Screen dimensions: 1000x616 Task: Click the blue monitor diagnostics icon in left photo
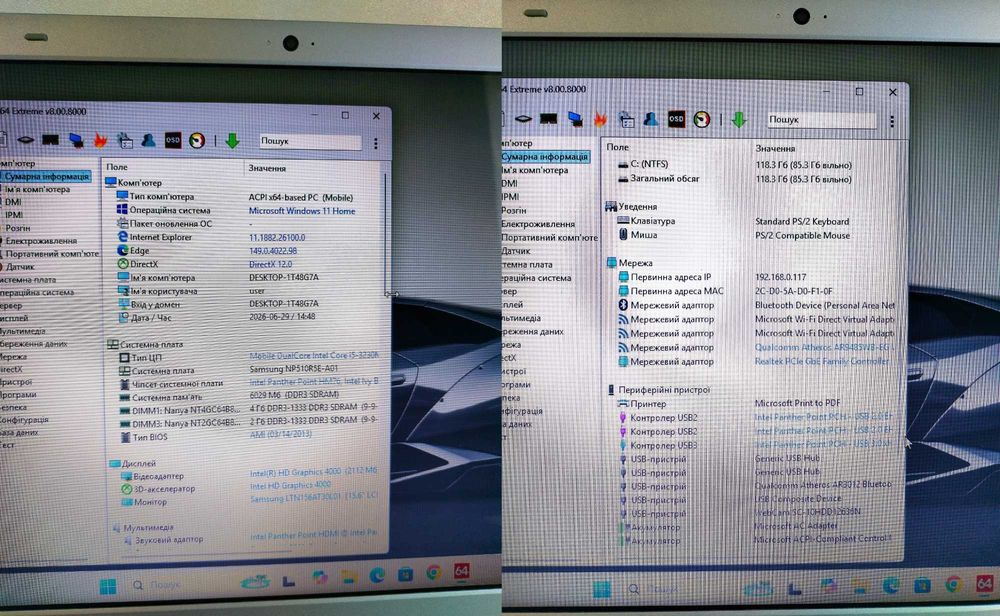tap(76, 140)
